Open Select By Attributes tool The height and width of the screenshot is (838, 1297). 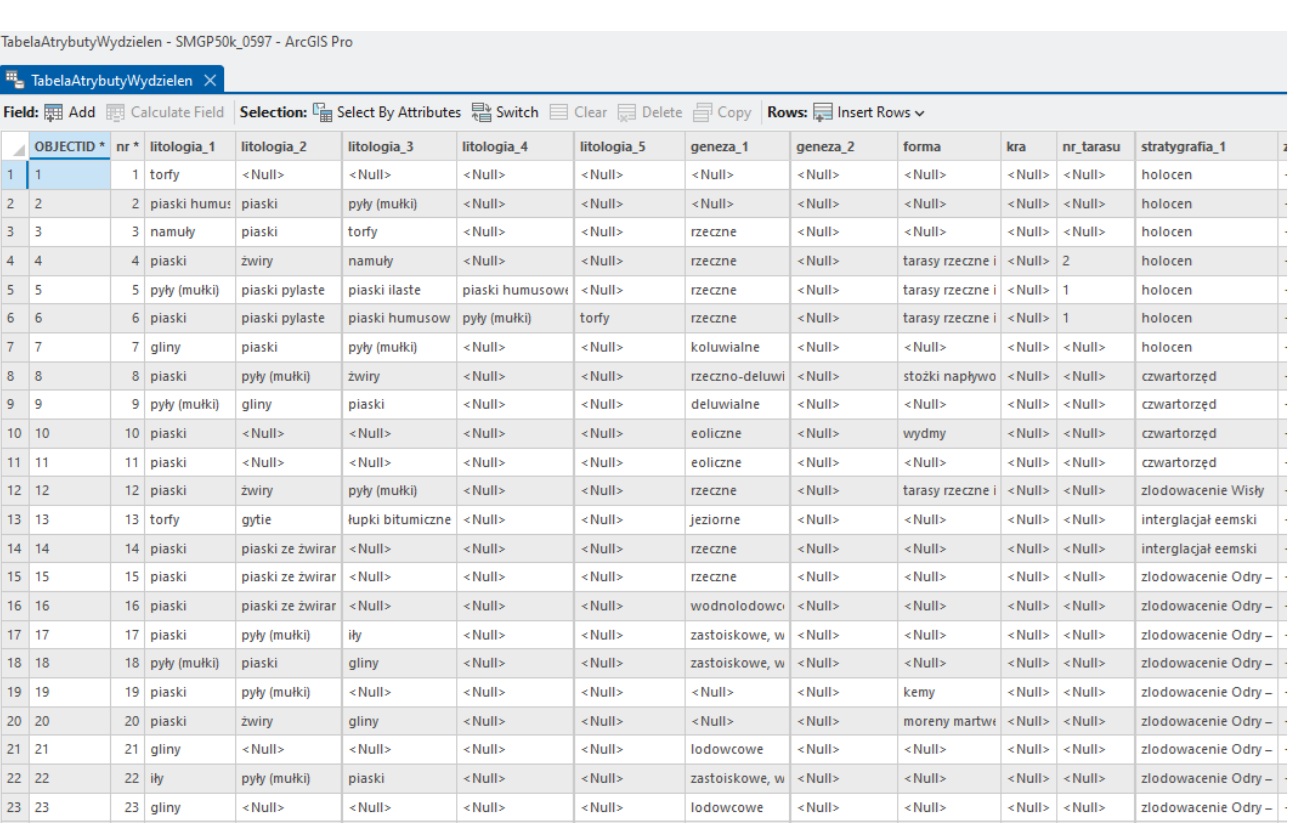tap(387, 113)
